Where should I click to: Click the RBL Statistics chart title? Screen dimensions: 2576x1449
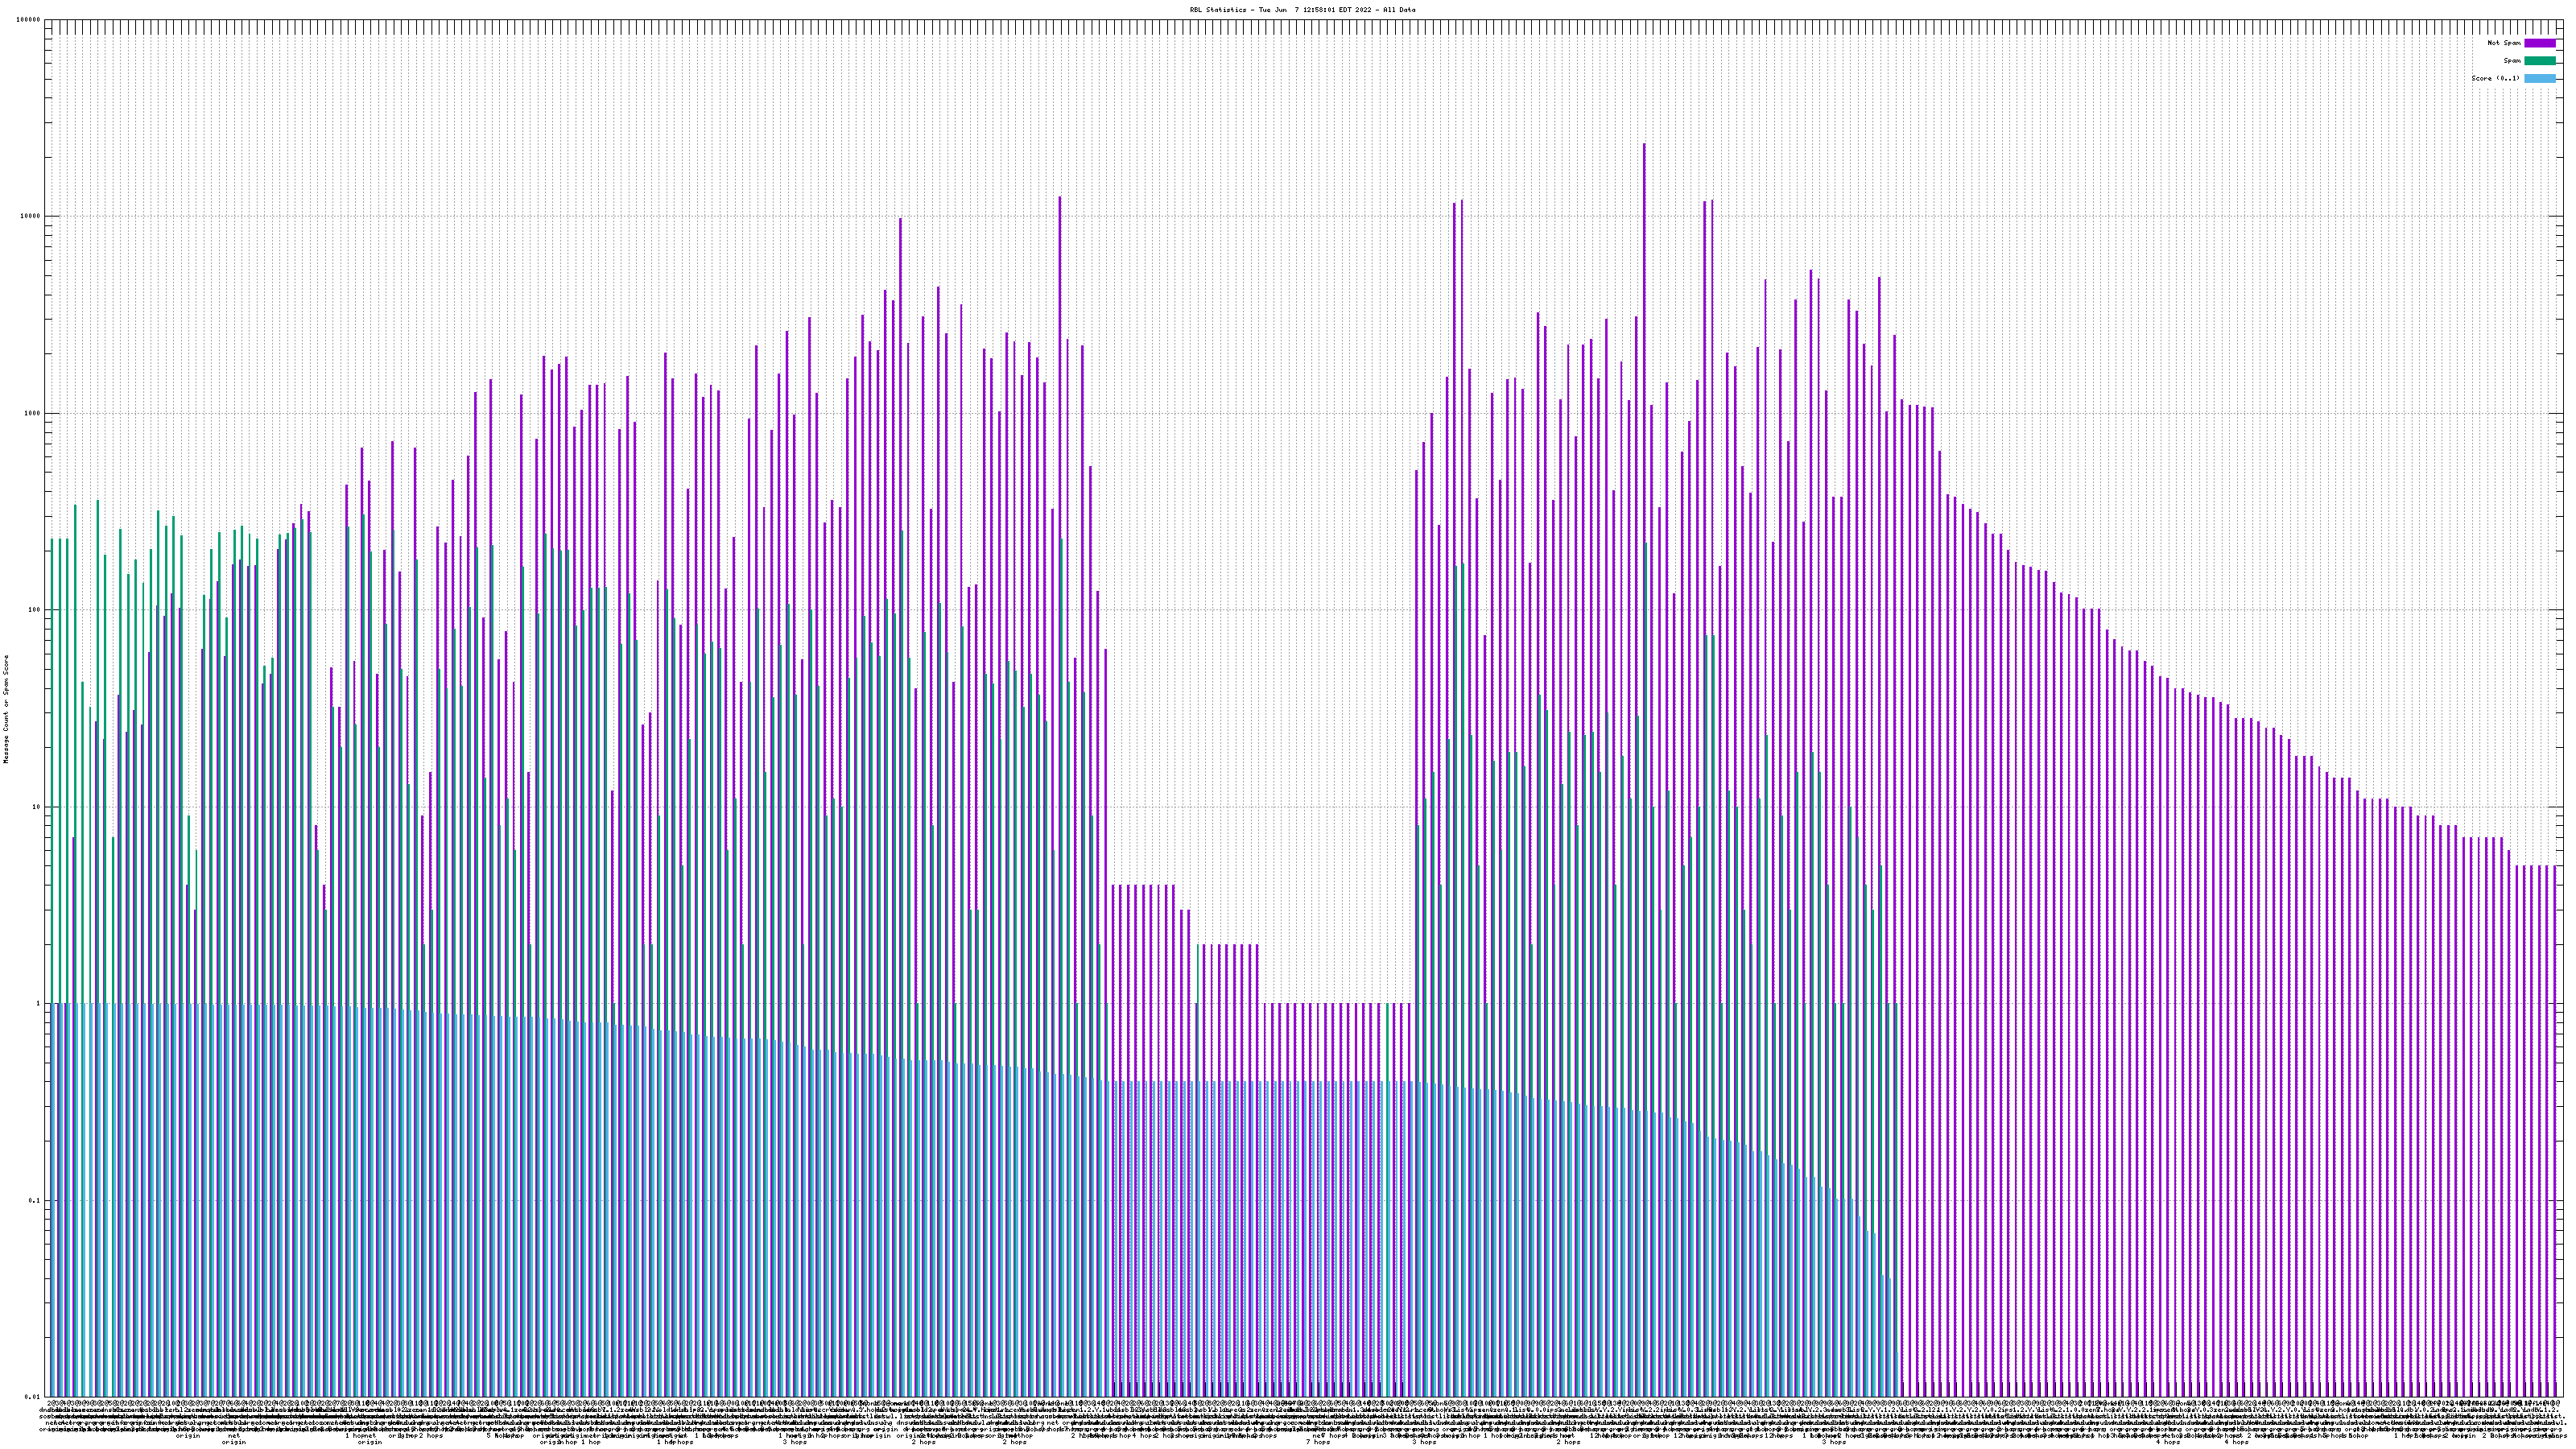pyautogui.click(x=1302, y=10)
